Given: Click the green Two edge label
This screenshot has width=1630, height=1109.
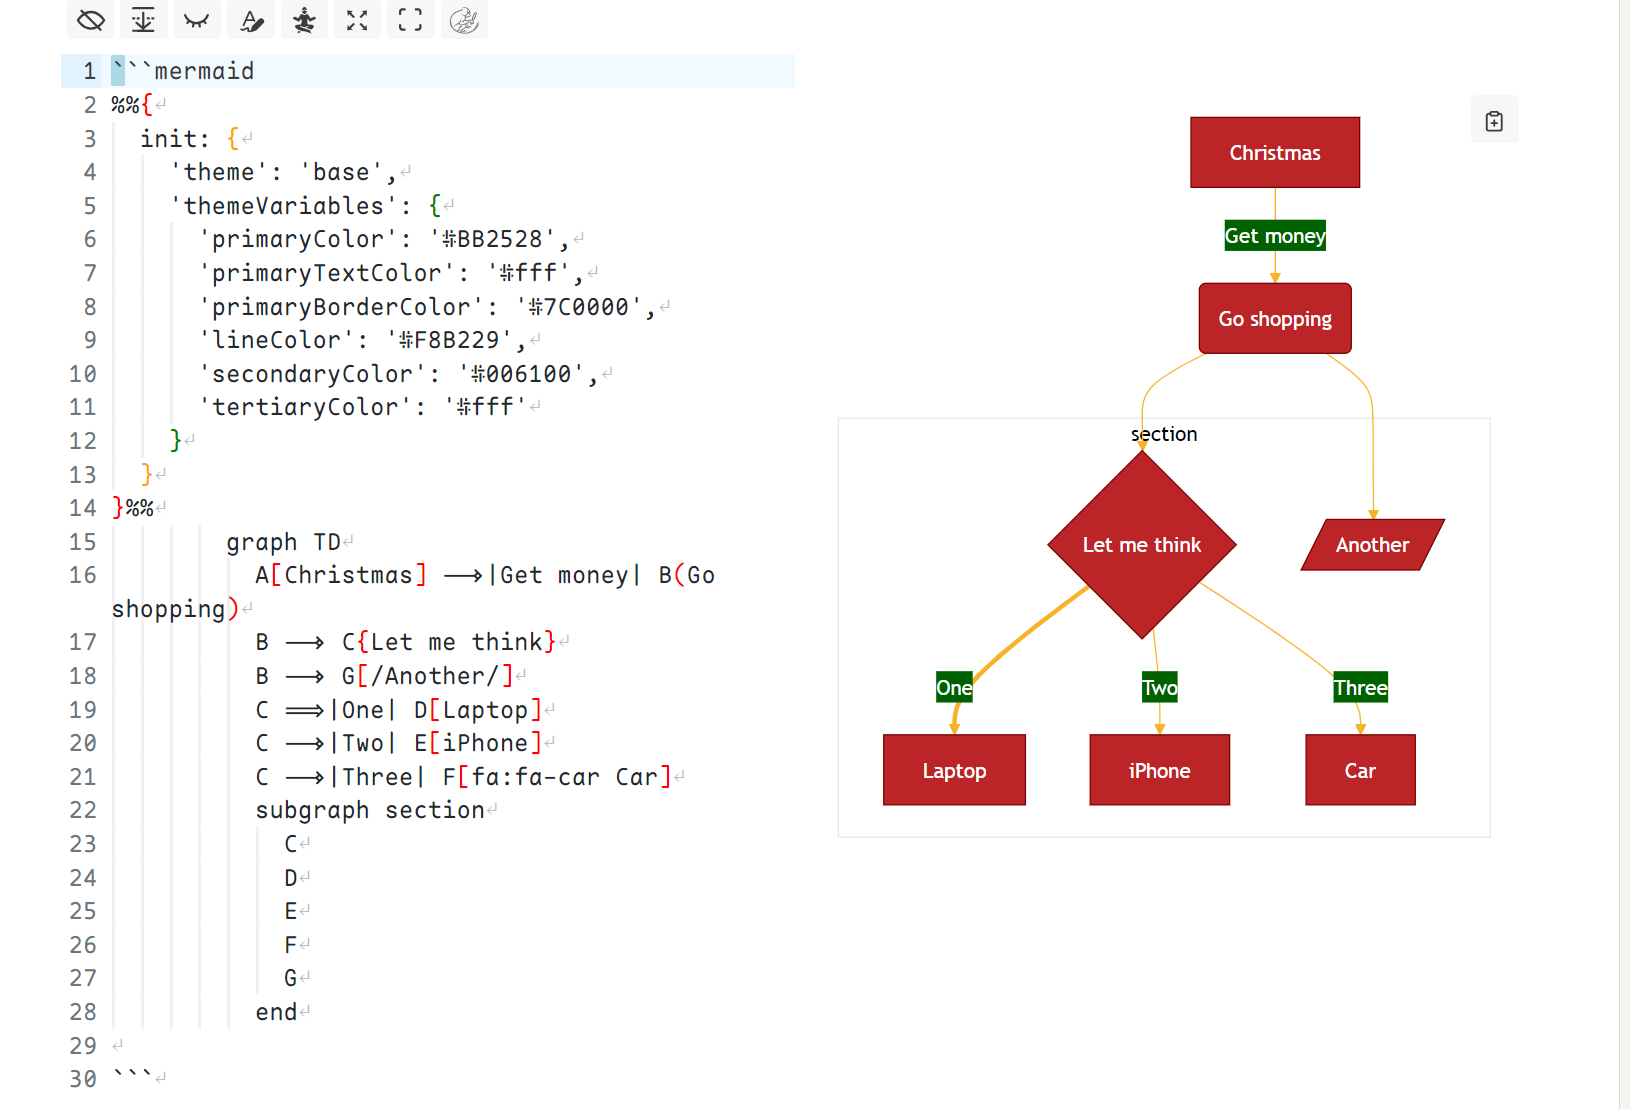Looking at the screenshot, I should pos(1159,687).
